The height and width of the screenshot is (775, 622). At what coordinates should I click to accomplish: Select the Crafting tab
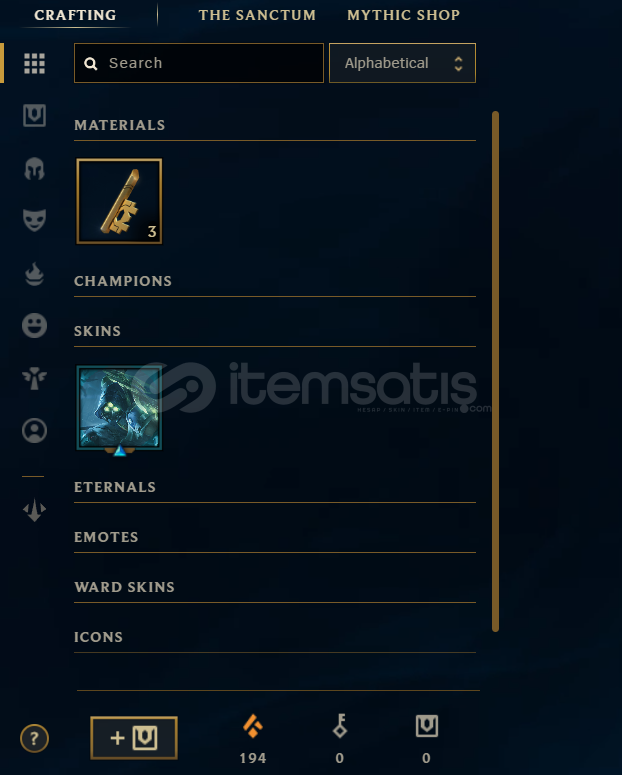(75, 15)
